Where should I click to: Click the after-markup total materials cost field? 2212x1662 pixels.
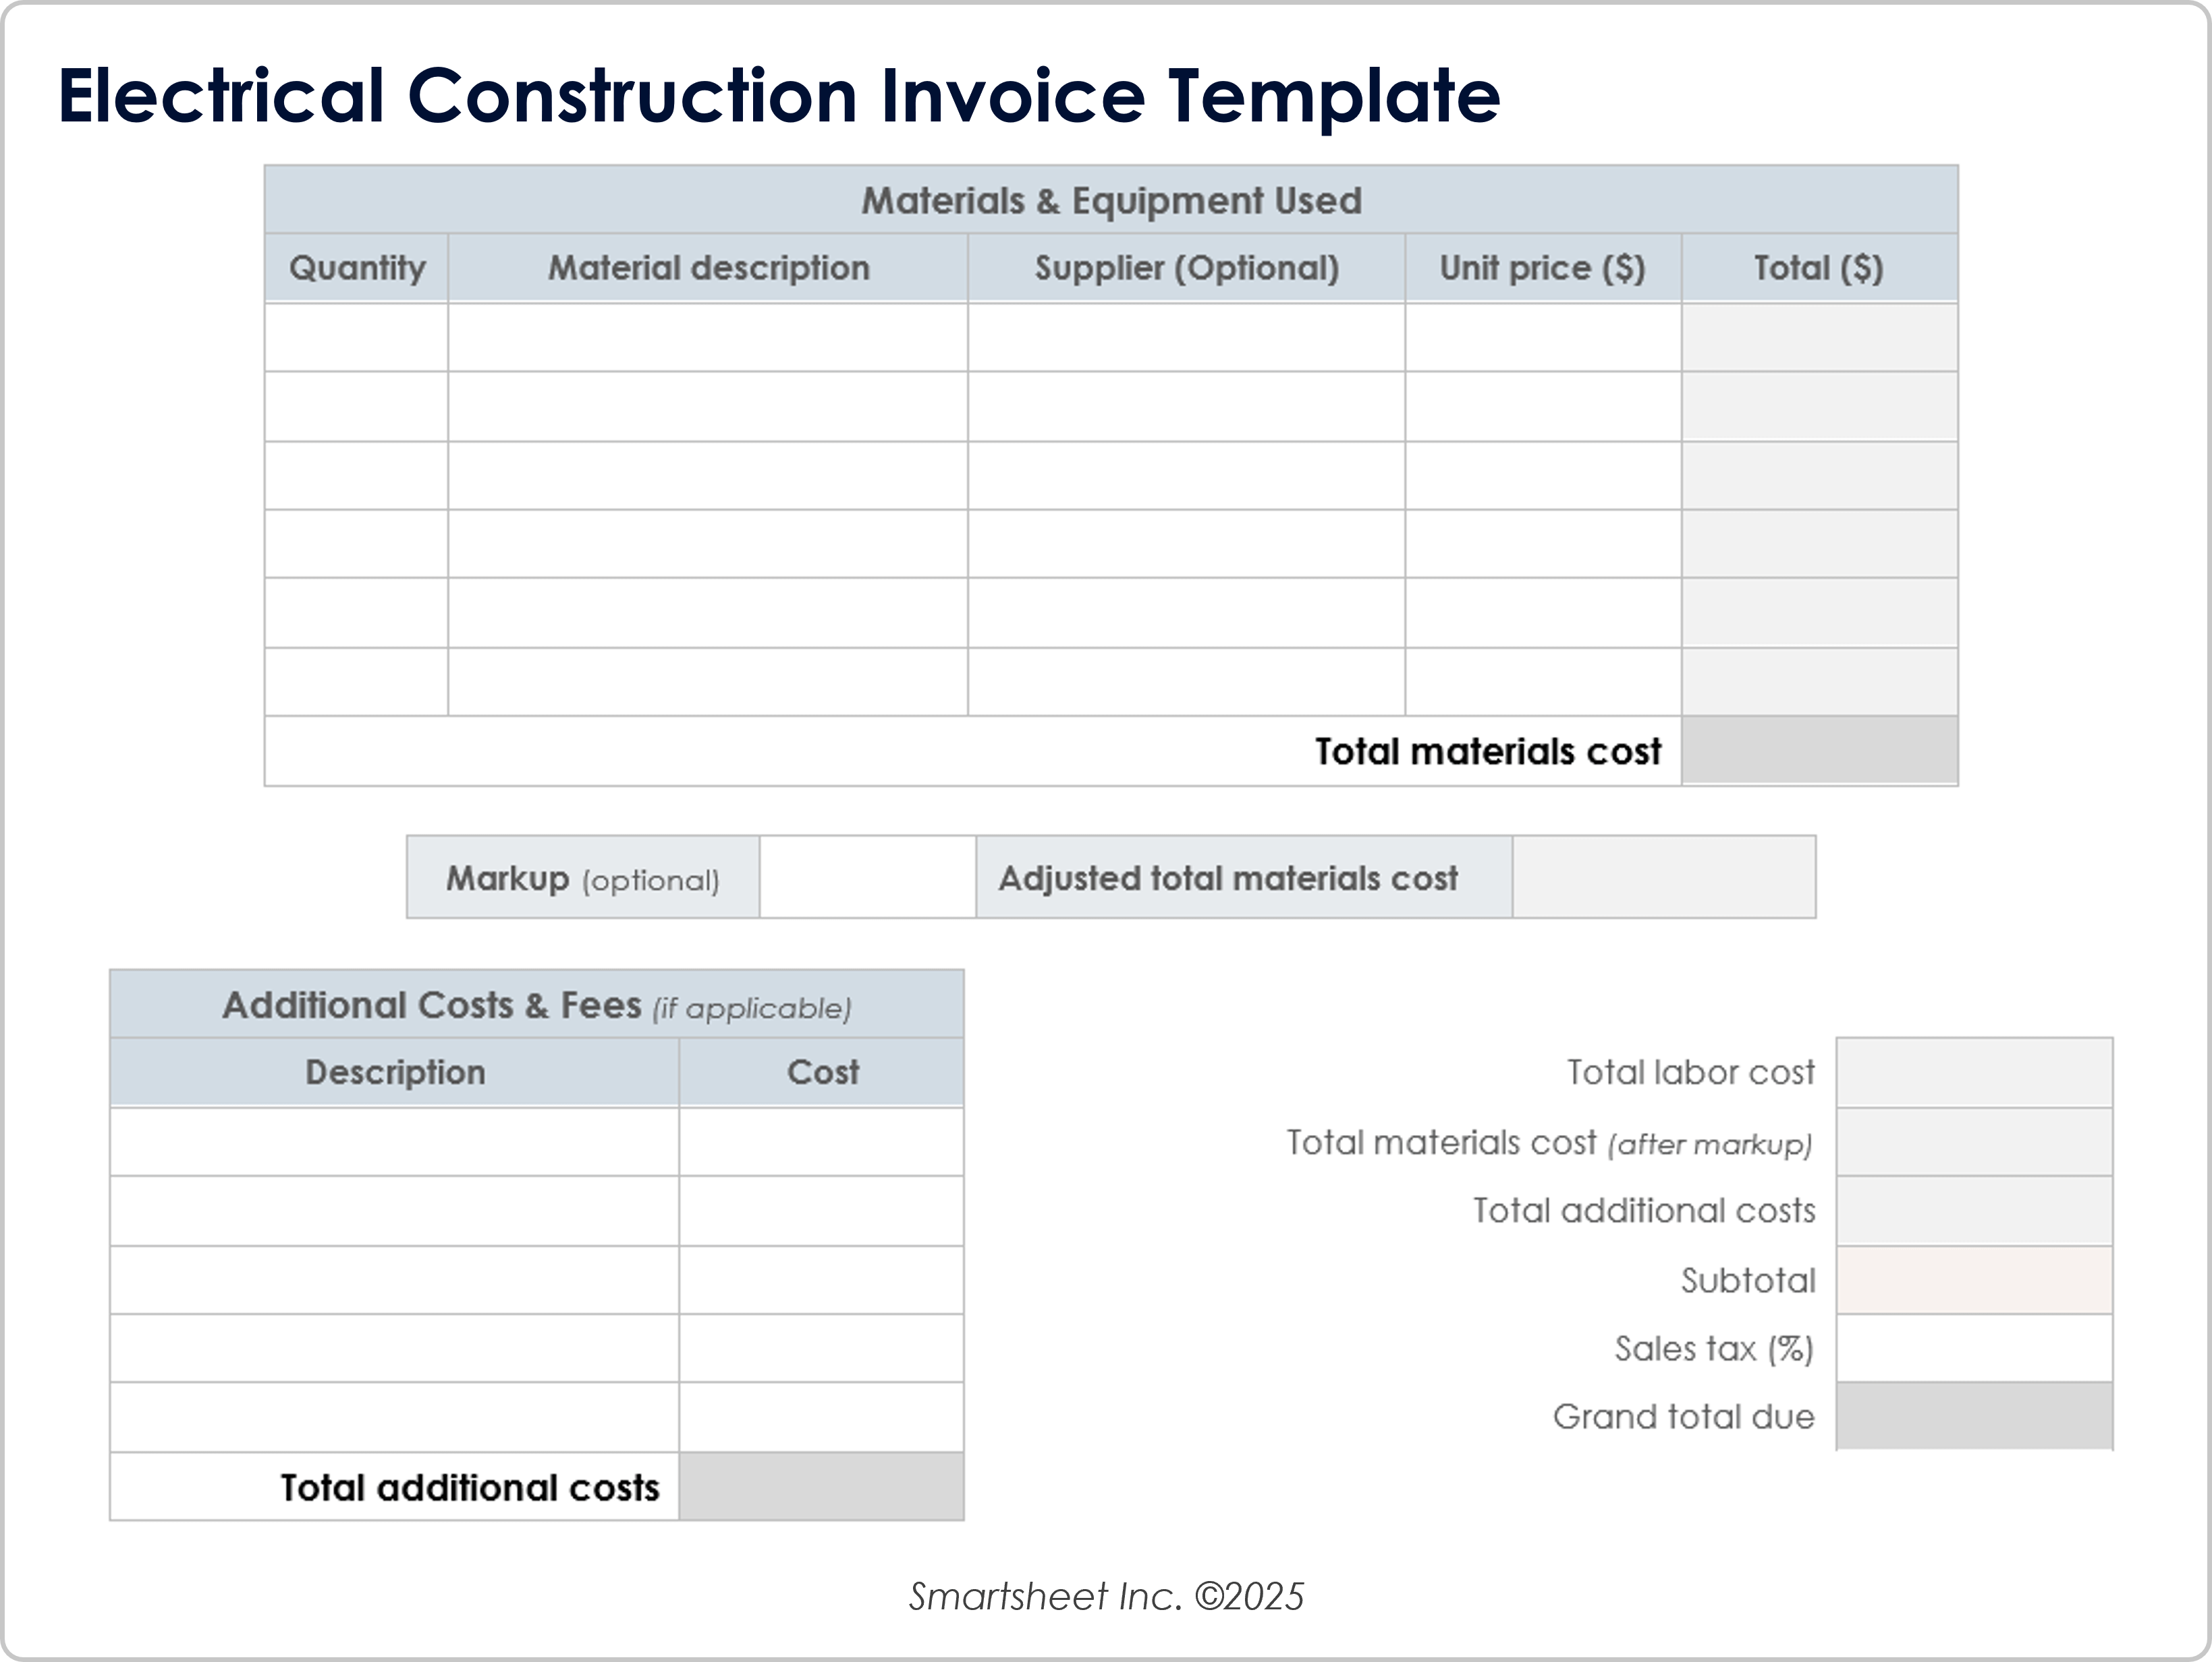click(x=1974, y=1142)
